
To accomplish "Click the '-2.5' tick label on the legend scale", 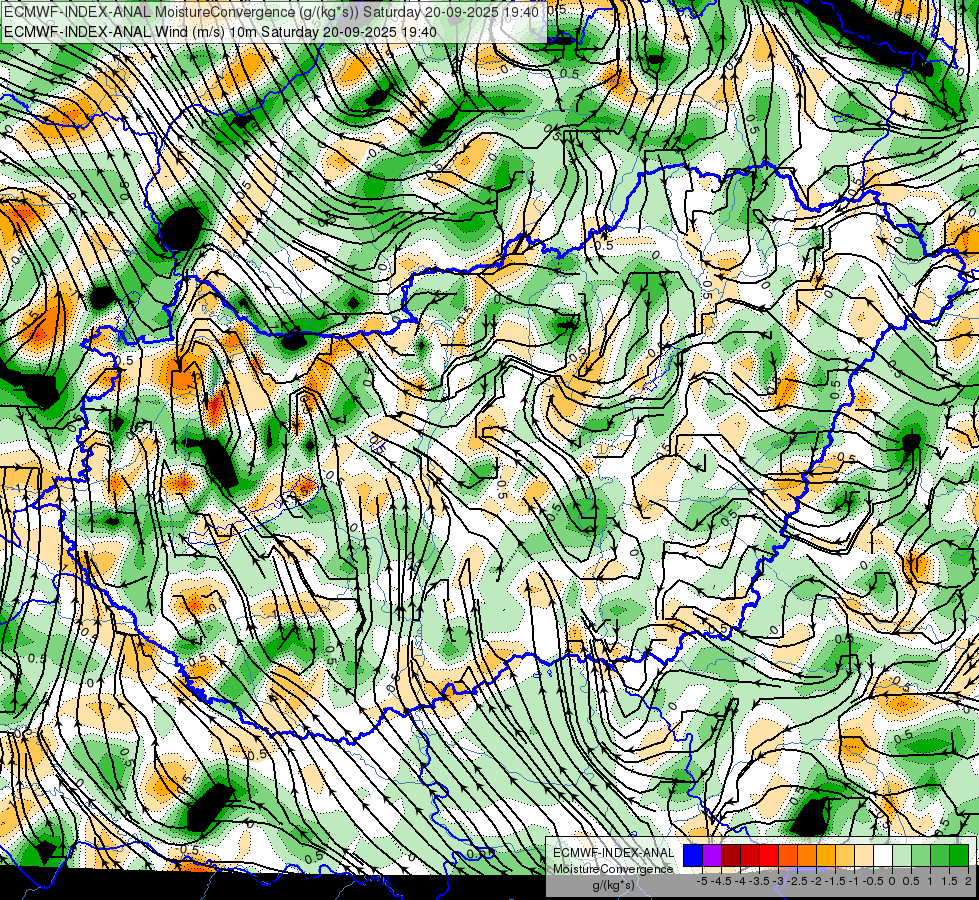I will (x=797, y=881).
